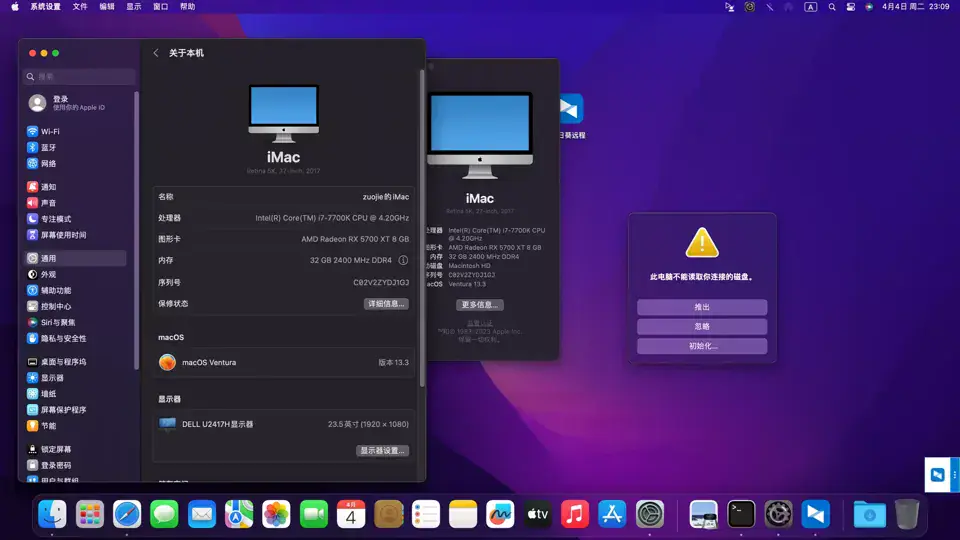Viewport: 960px width, 540px height.
Task: Open Downloads folder in the Dock
Action: (869, 514)
